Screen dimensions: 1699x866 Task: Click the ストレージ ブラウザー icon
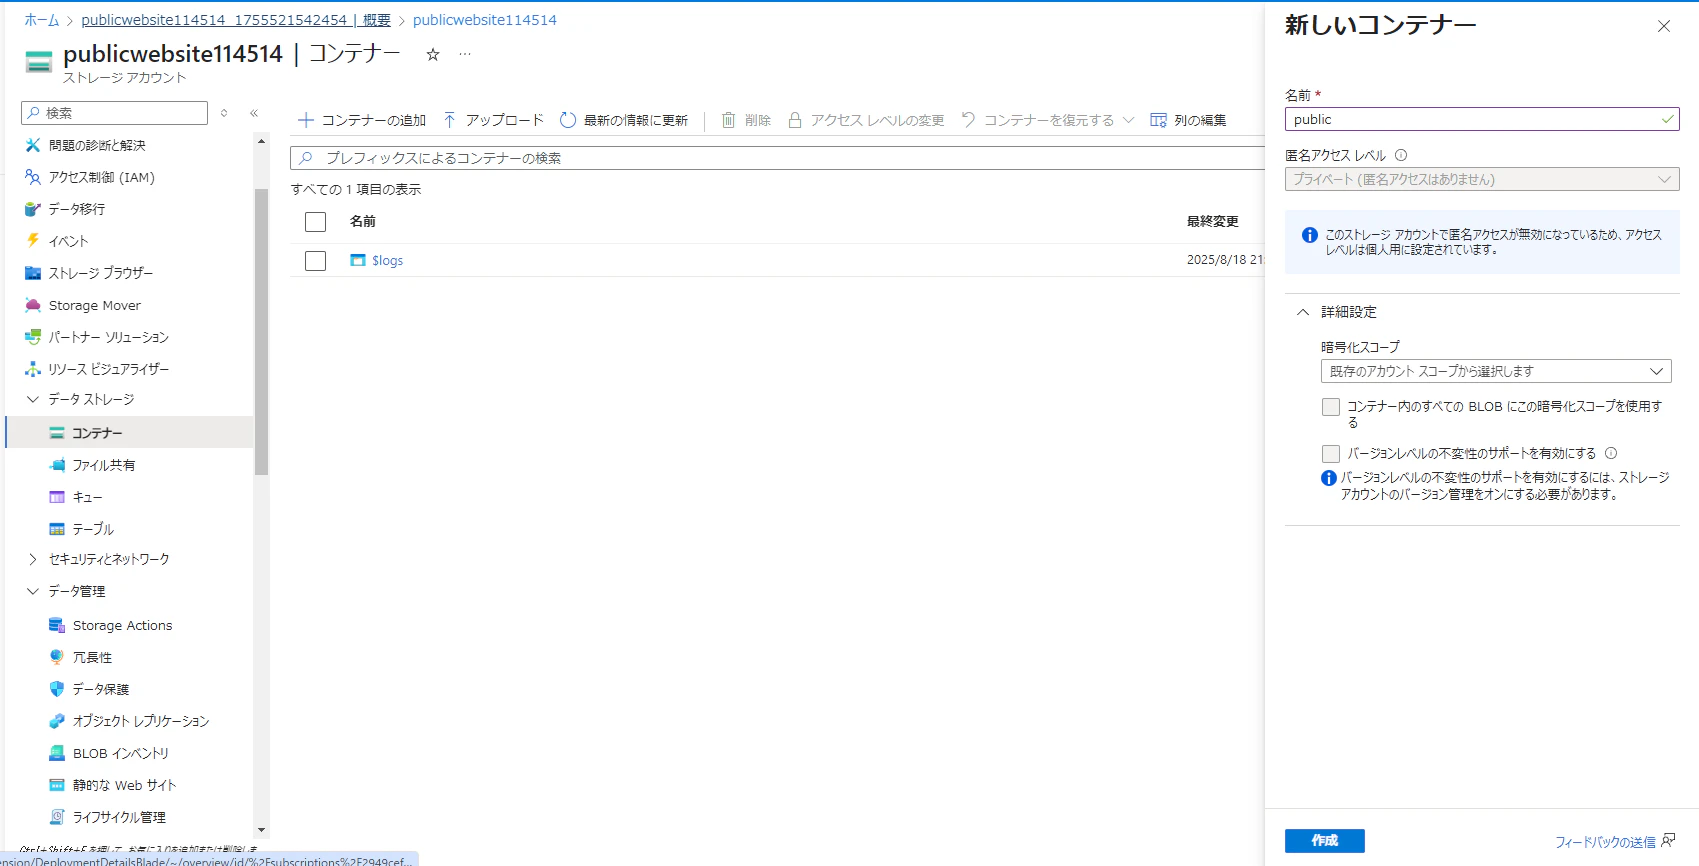pos(33,273)
